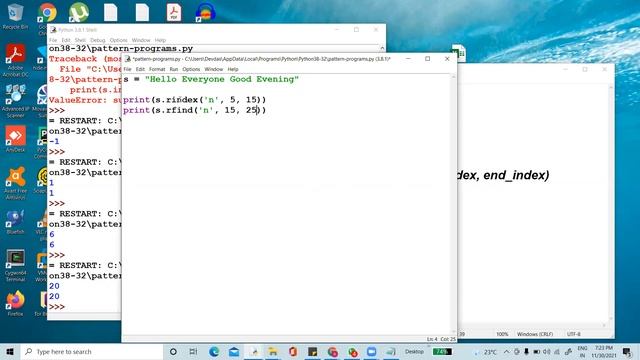Switch to Python IDLE taskbar icon
The height and width of the screenshot is (360, 640).
click(x=254, y=351)
